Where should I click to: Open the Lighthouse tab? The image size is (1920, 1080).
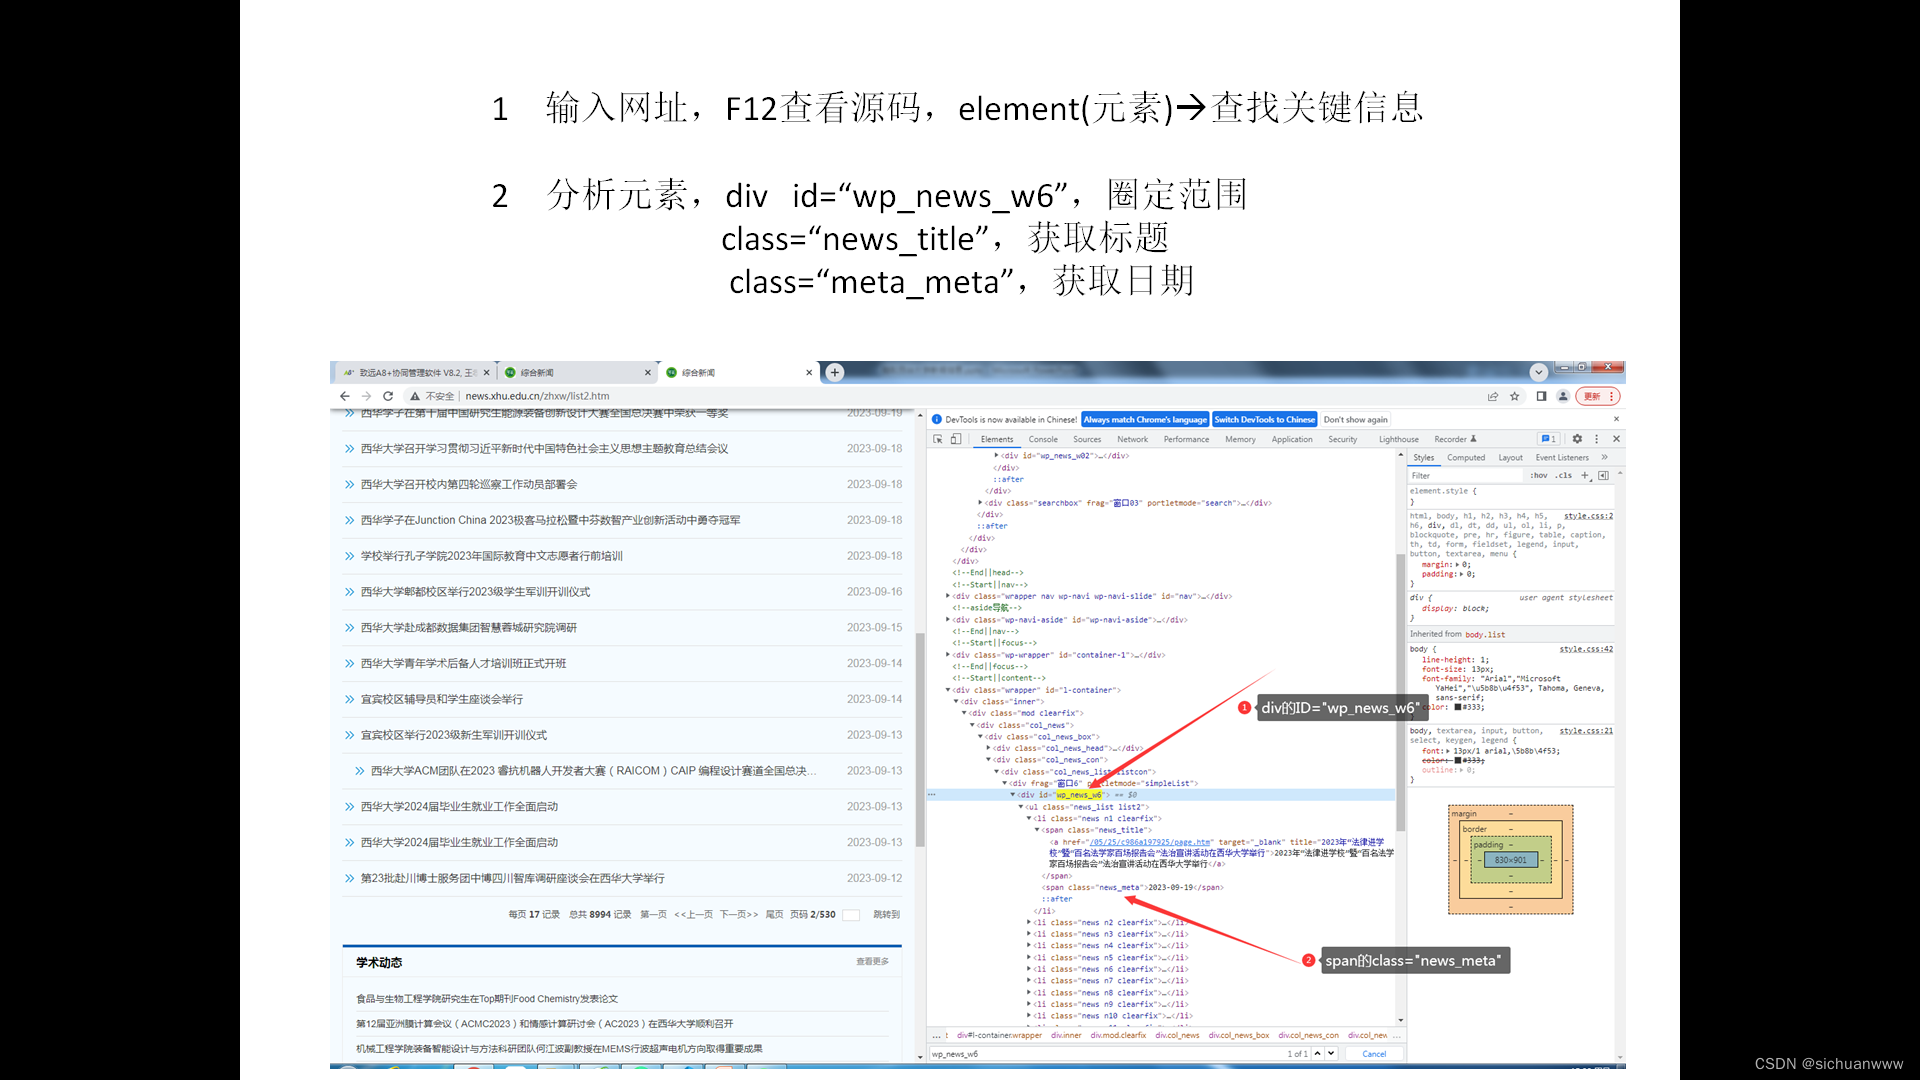pyautogui.click(x=1399, y=439)
